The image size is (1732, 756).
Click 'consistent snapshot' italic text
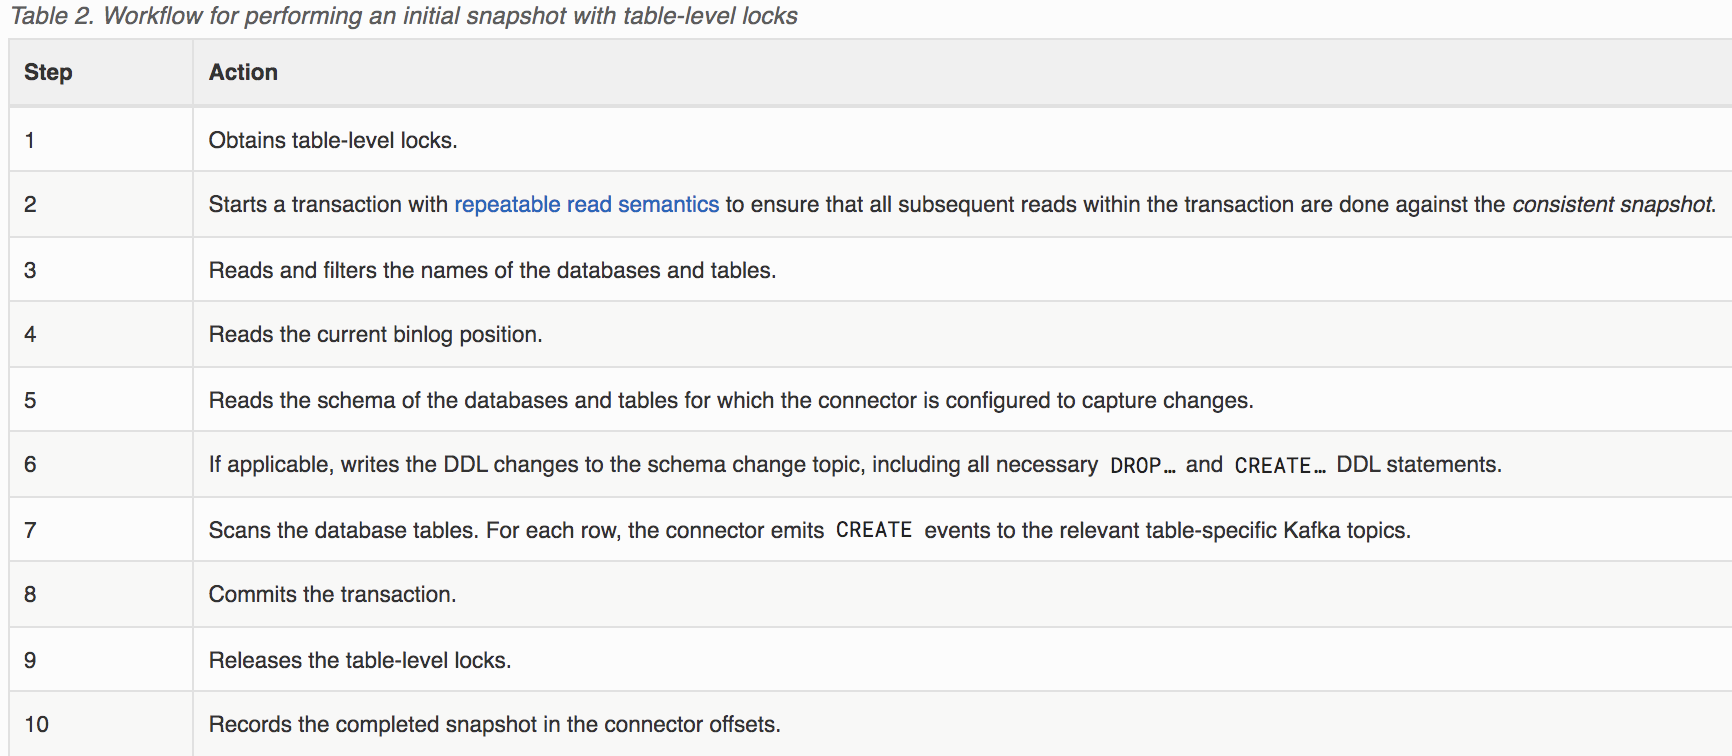(x=1613, y=204)
